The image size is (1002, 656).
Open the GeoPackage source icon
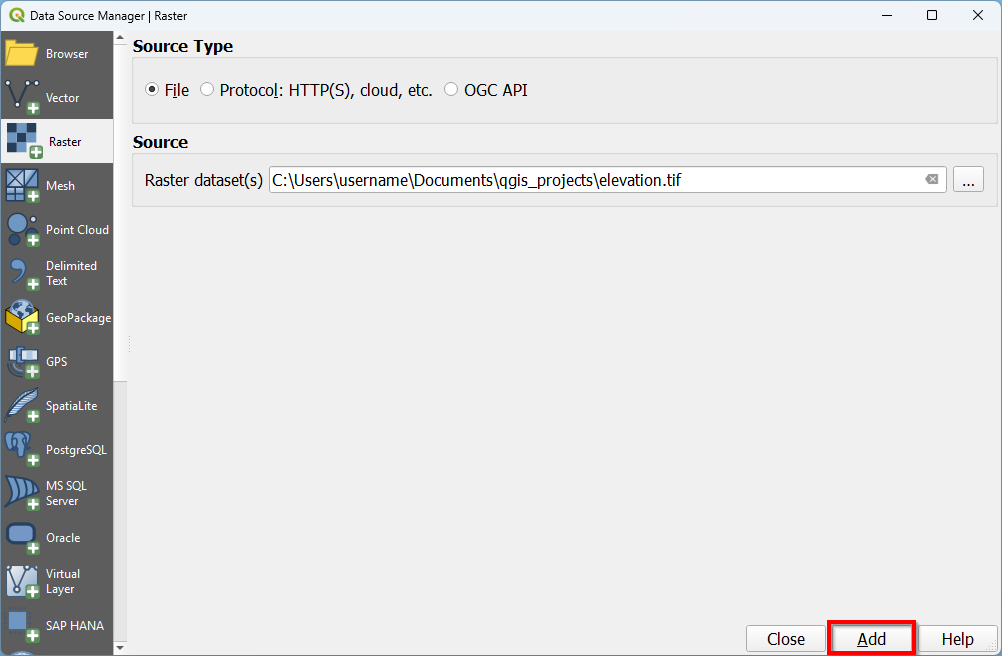[22, 318]
